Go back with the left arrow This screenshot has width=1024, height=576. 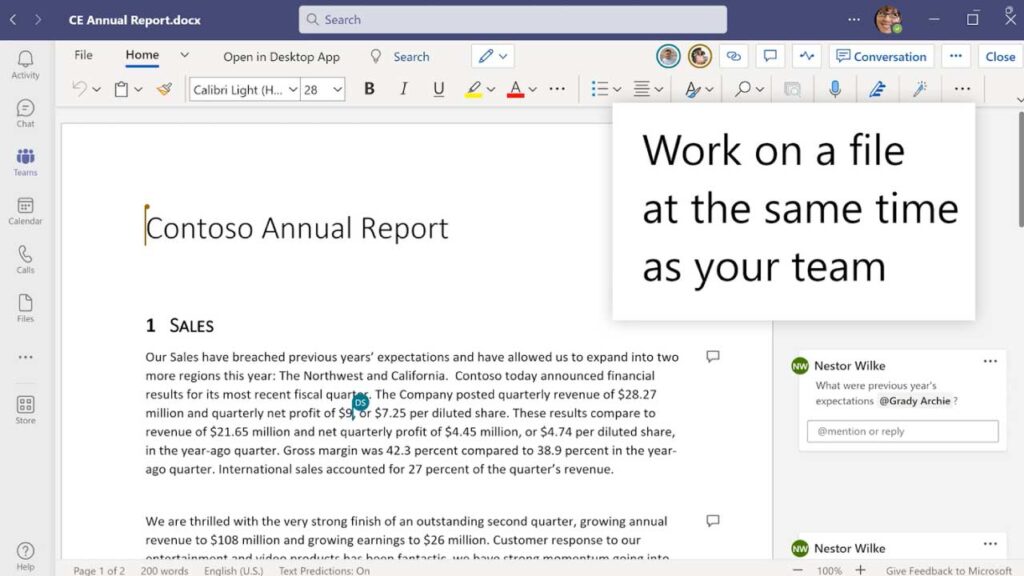tap(12, 20)
